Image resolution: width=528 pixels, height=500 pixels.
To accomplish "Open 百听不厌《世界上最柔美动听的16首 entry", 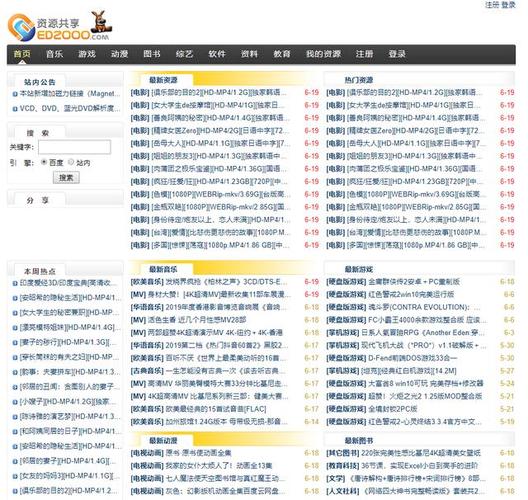I will tap(226, 358).
